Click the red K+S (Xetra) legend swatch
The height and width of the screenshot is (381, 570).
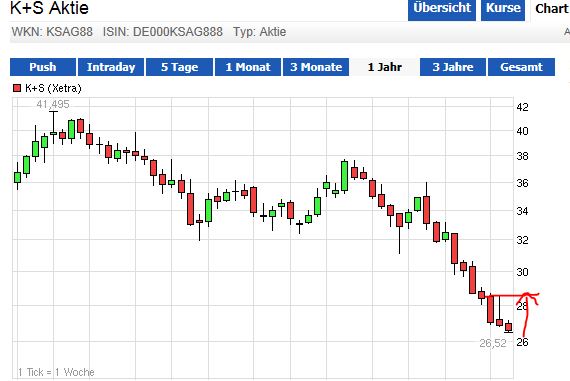point(17,88)
